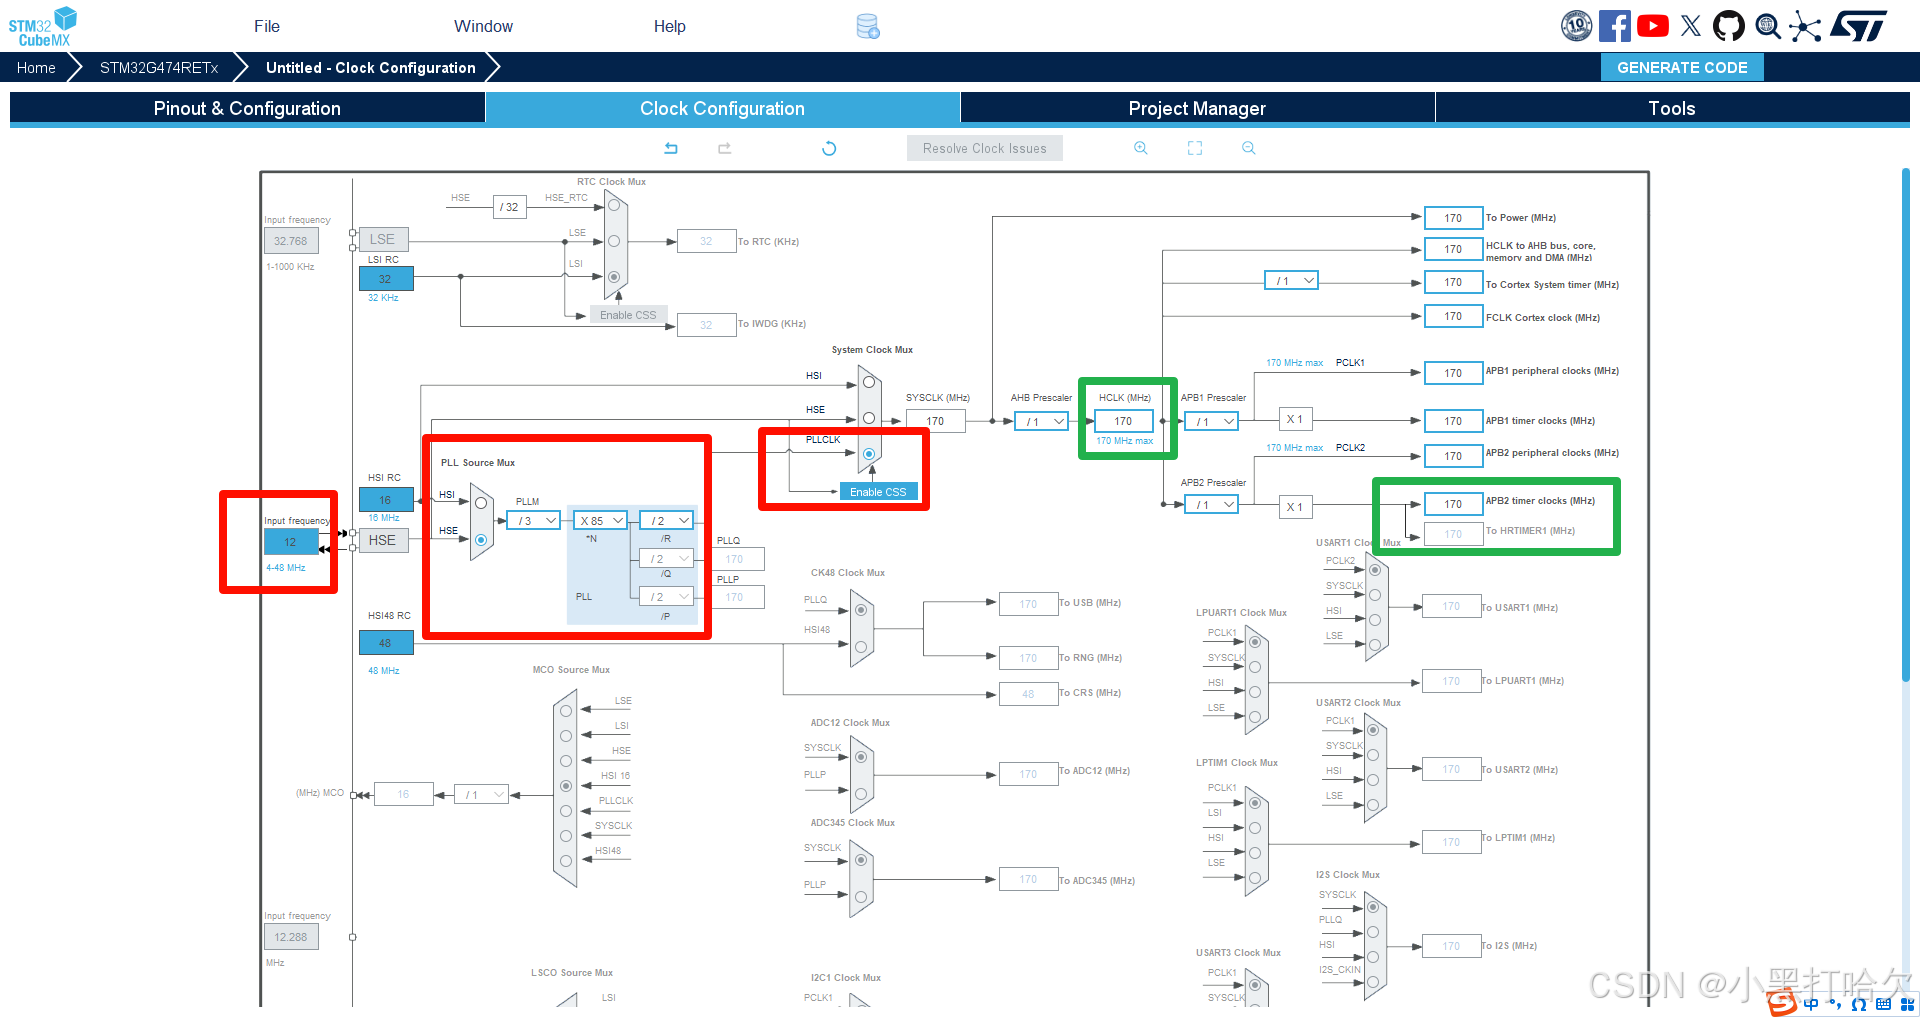Click the IME keyboard icon
This screenshot has height=1017, width=1920.
(x=1884, y=1004)
